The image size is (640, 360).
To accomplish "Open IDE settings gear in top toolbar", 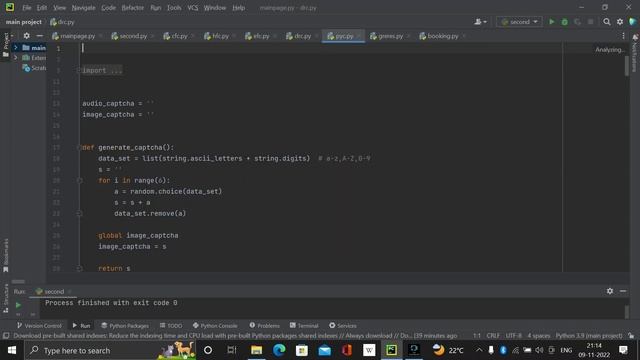I will (x=620, y=22).
